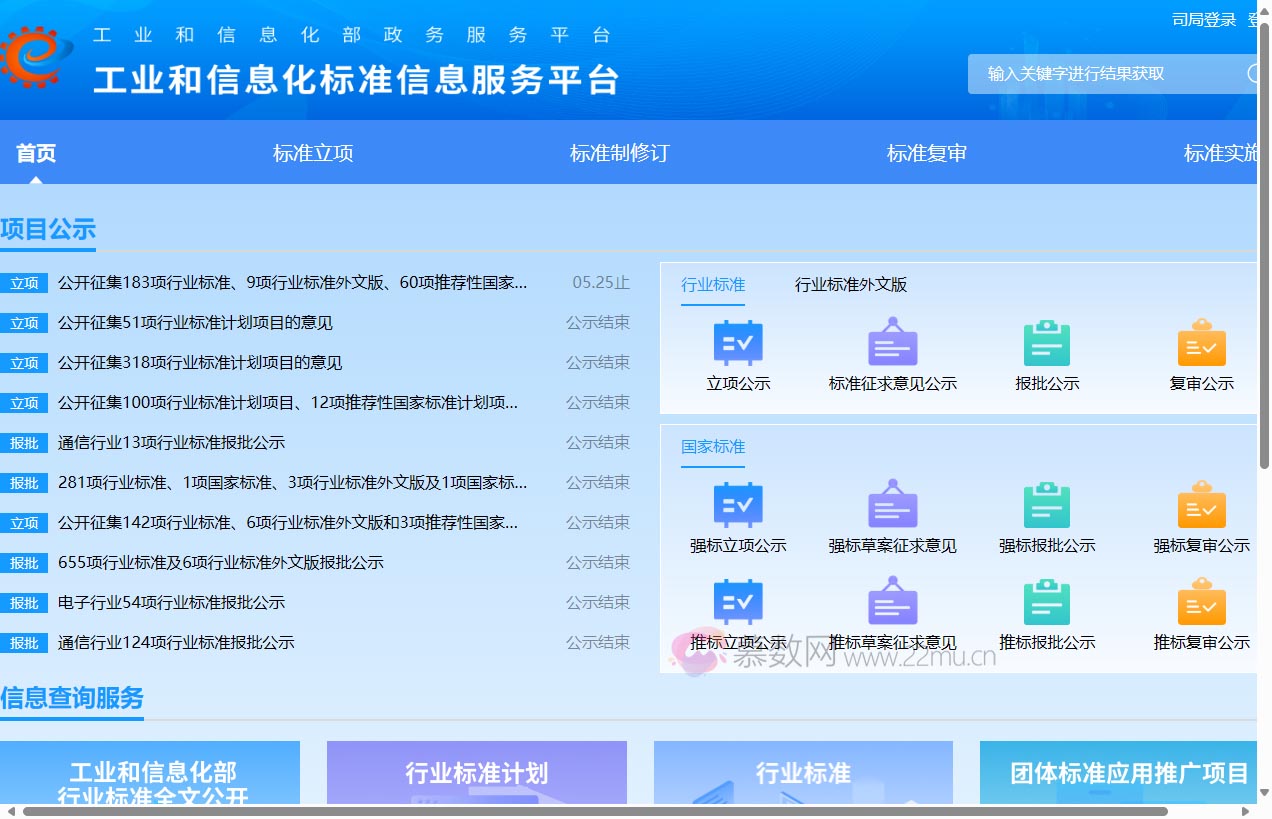1272x819 pixels.
Task: Open 复审公示 via its yellow icon
Action: pos(1201,340)
